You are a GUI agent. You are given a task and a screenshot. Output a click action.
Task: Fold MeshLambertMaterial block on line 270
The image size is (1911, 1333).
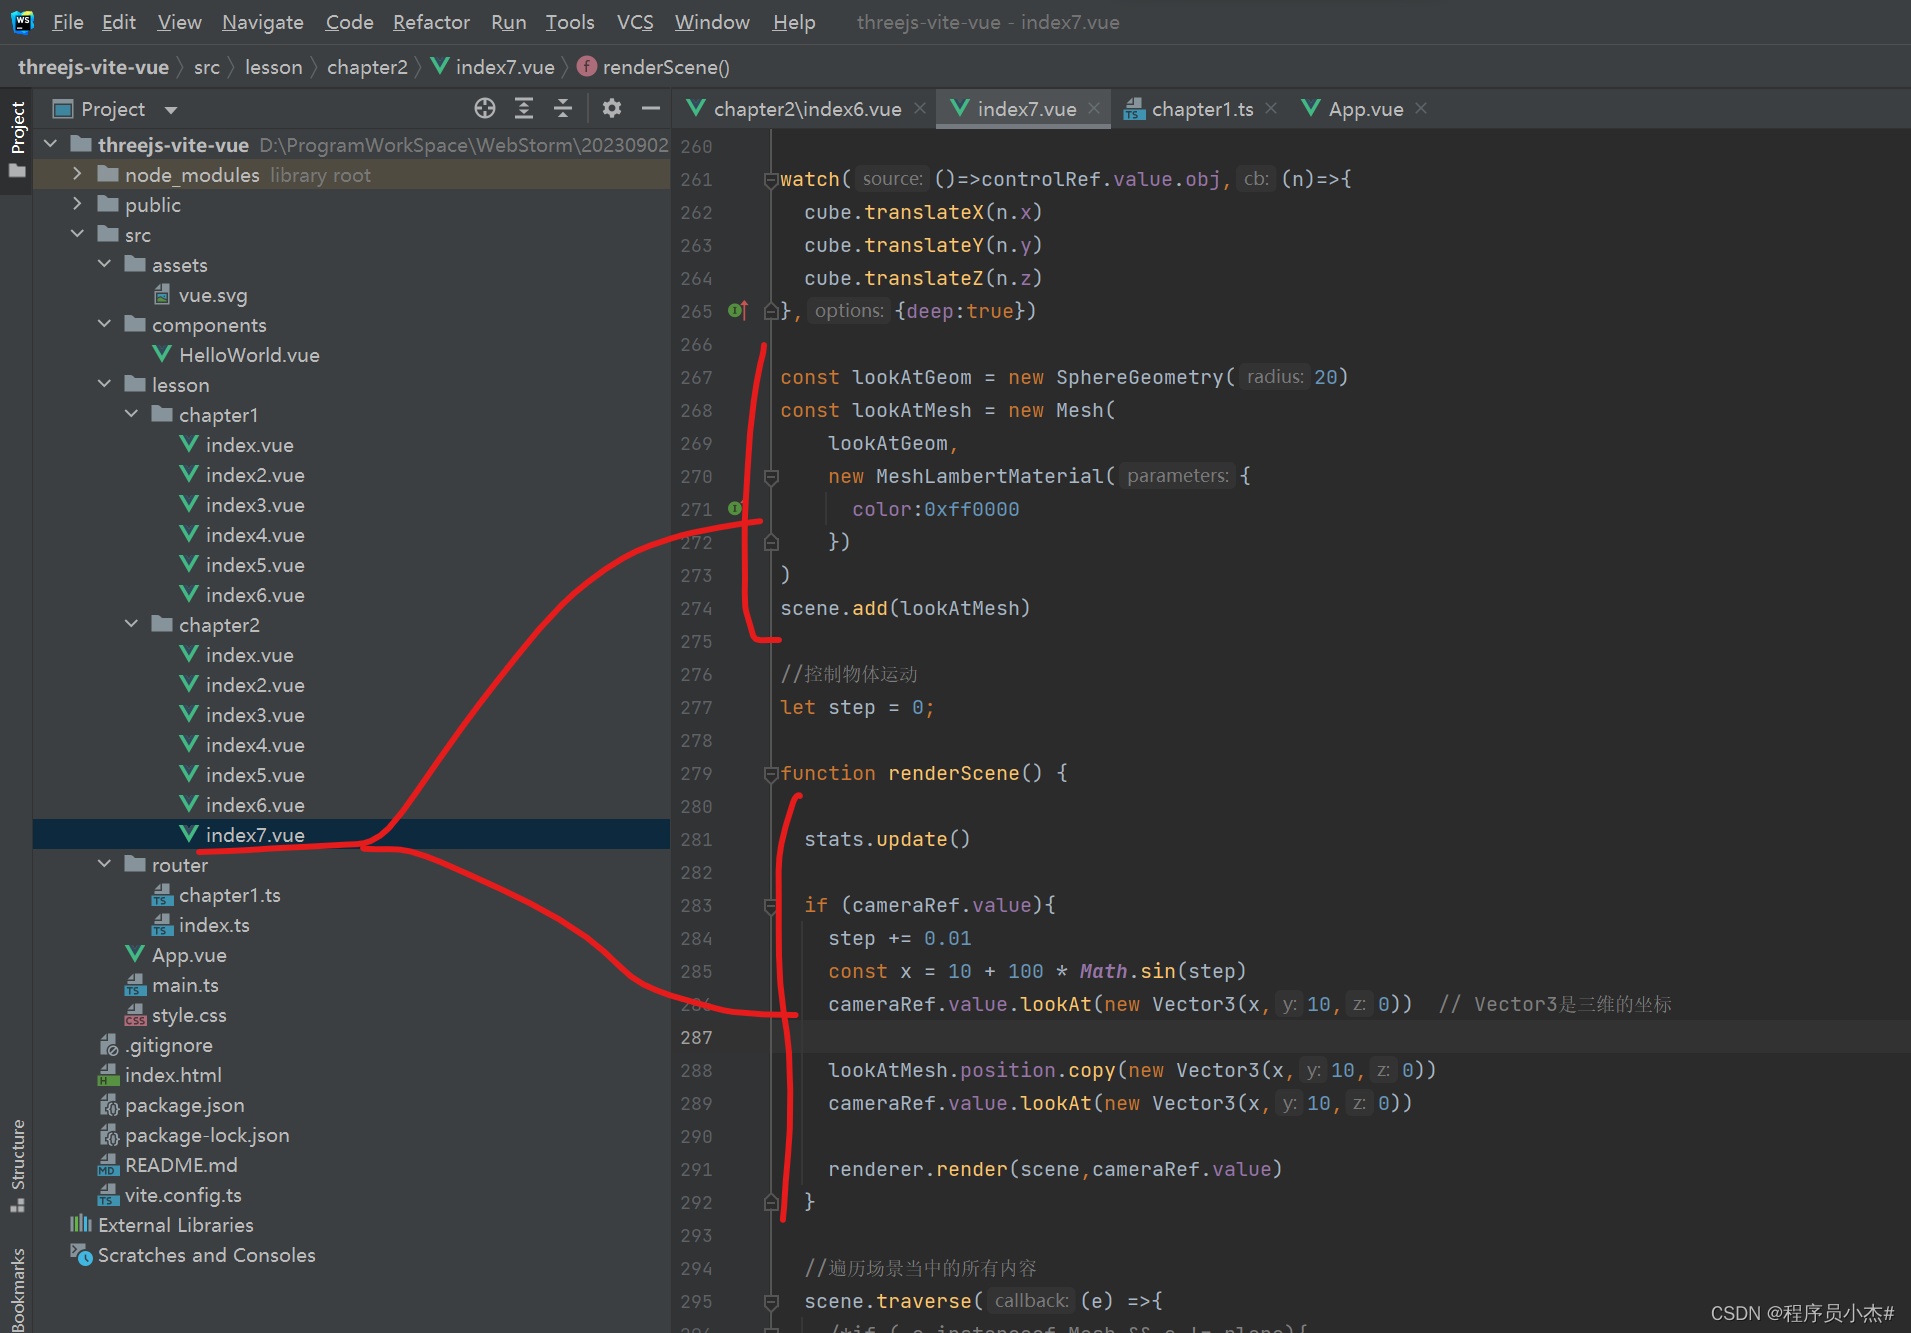[771, 477]
